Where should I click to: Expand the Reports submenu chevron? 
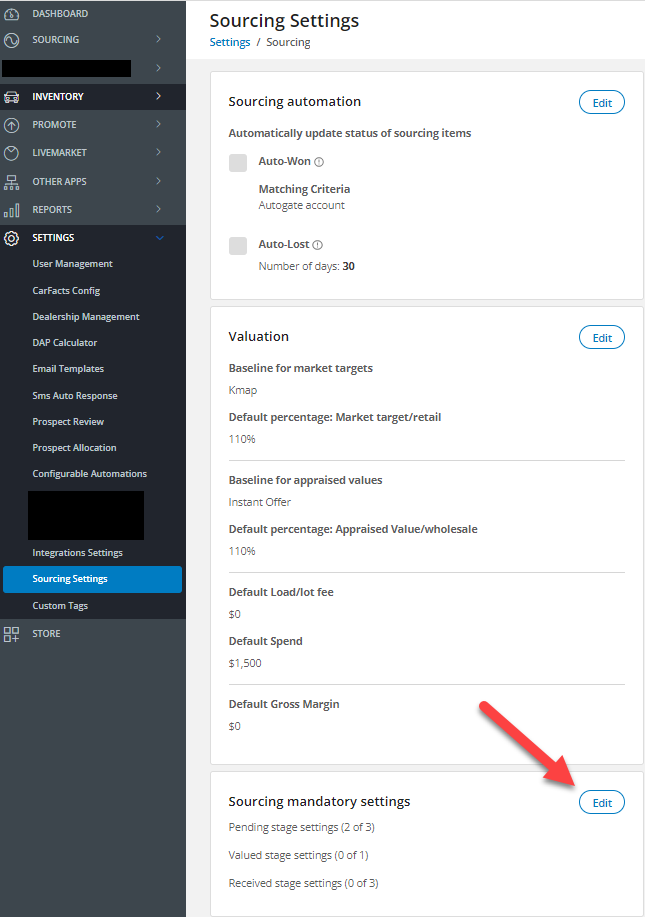[158, 210]
